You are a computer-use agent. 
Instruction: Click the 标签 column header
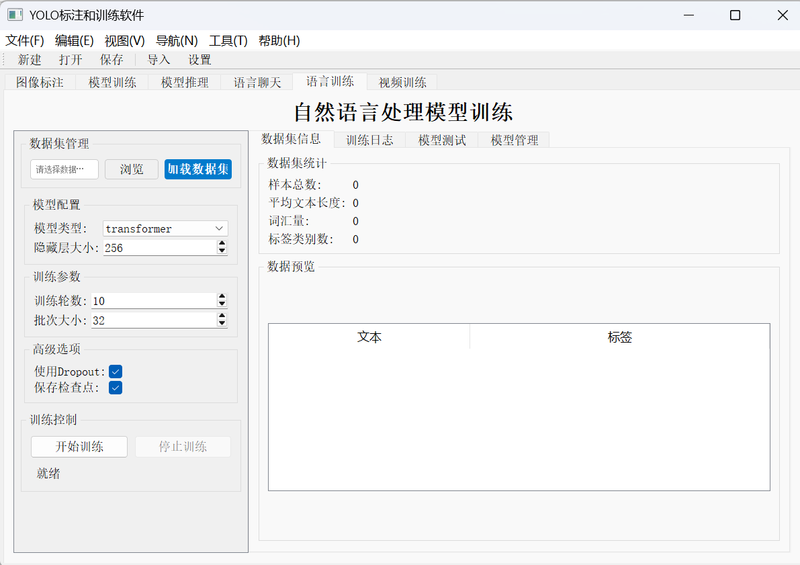[x=619, y=337]
